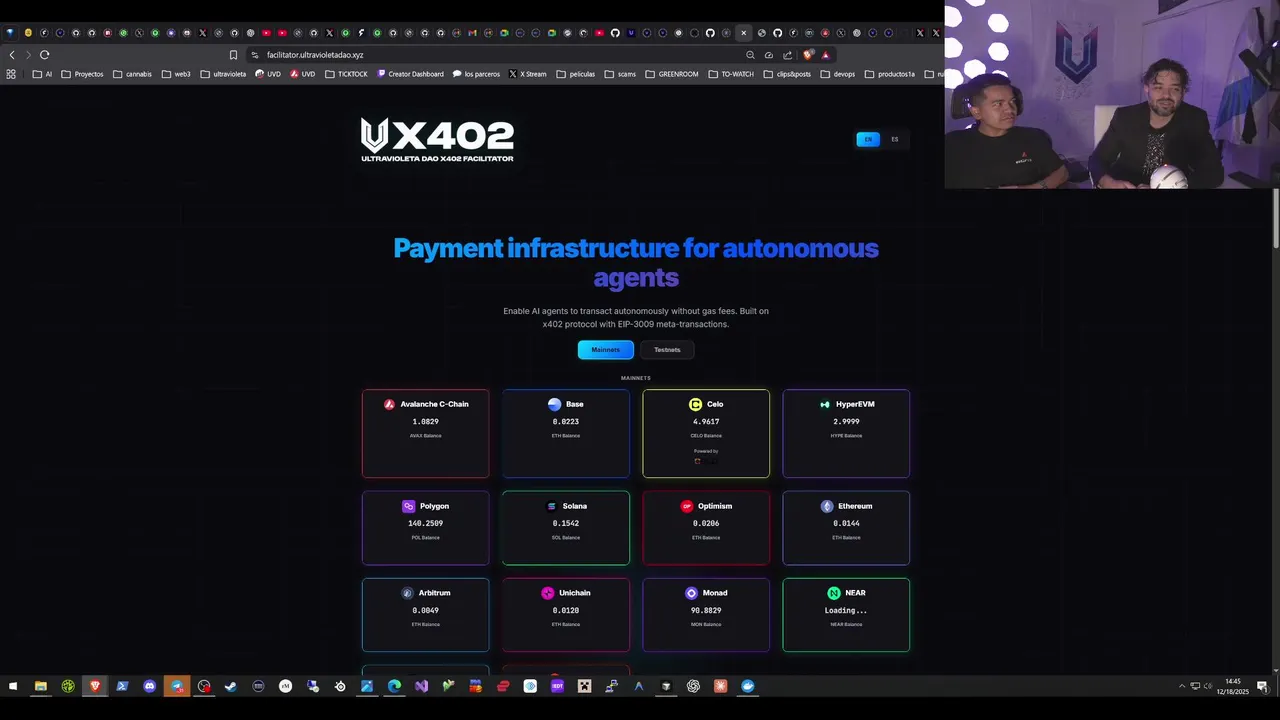Click the HyperEVM logo icon

(x=825, y=404)
